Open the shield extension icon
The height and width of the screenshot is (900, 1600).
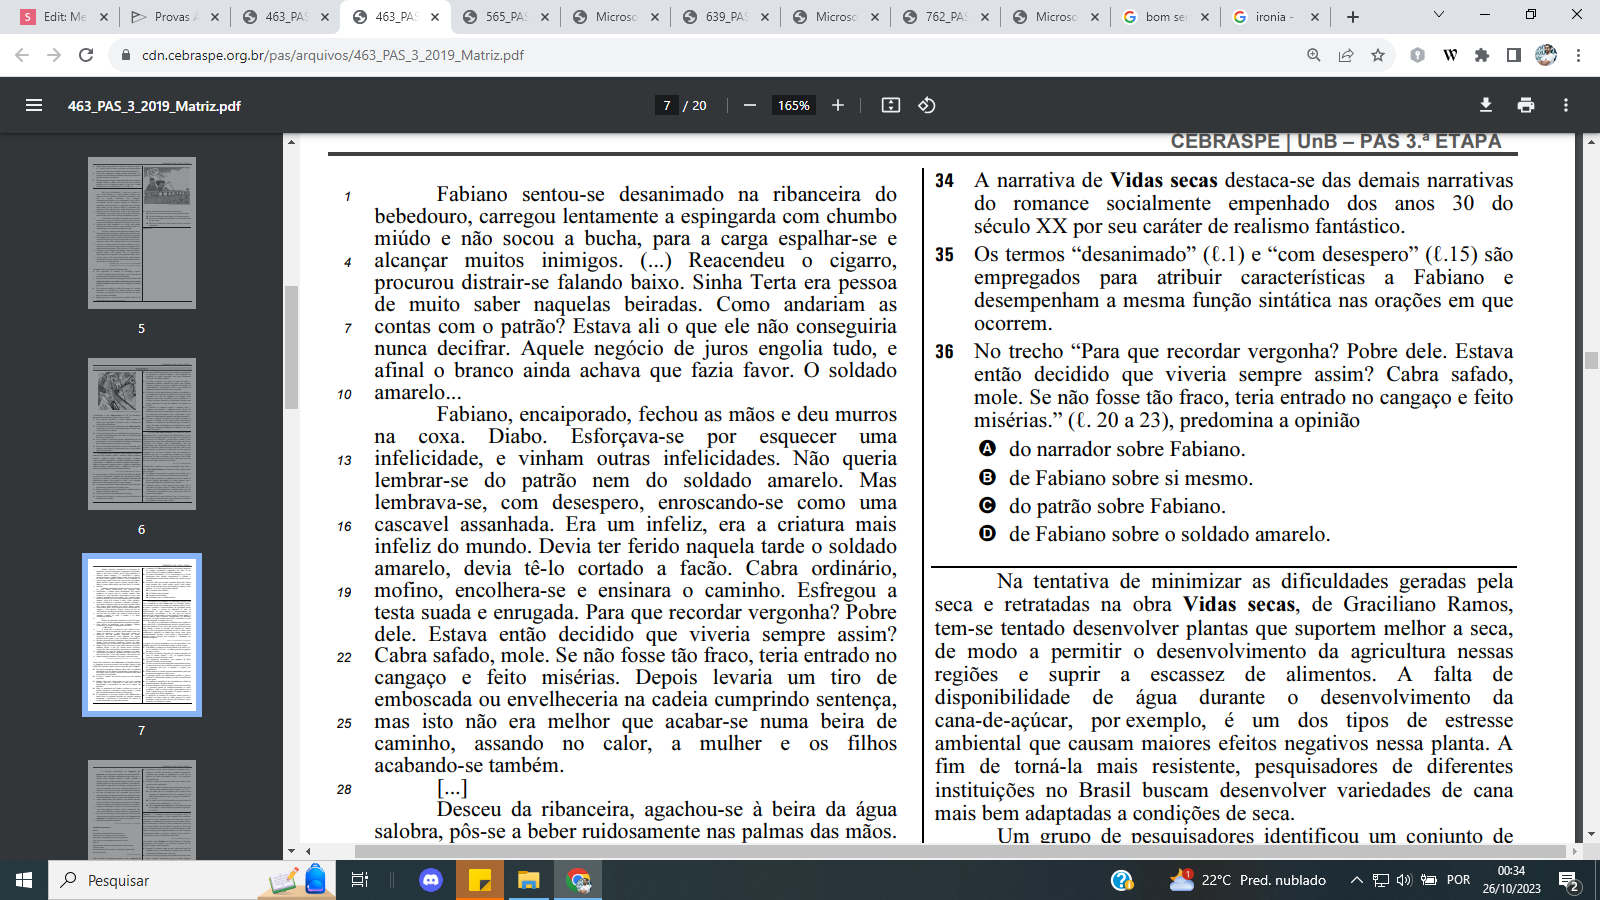click(x=1417, y=55)
